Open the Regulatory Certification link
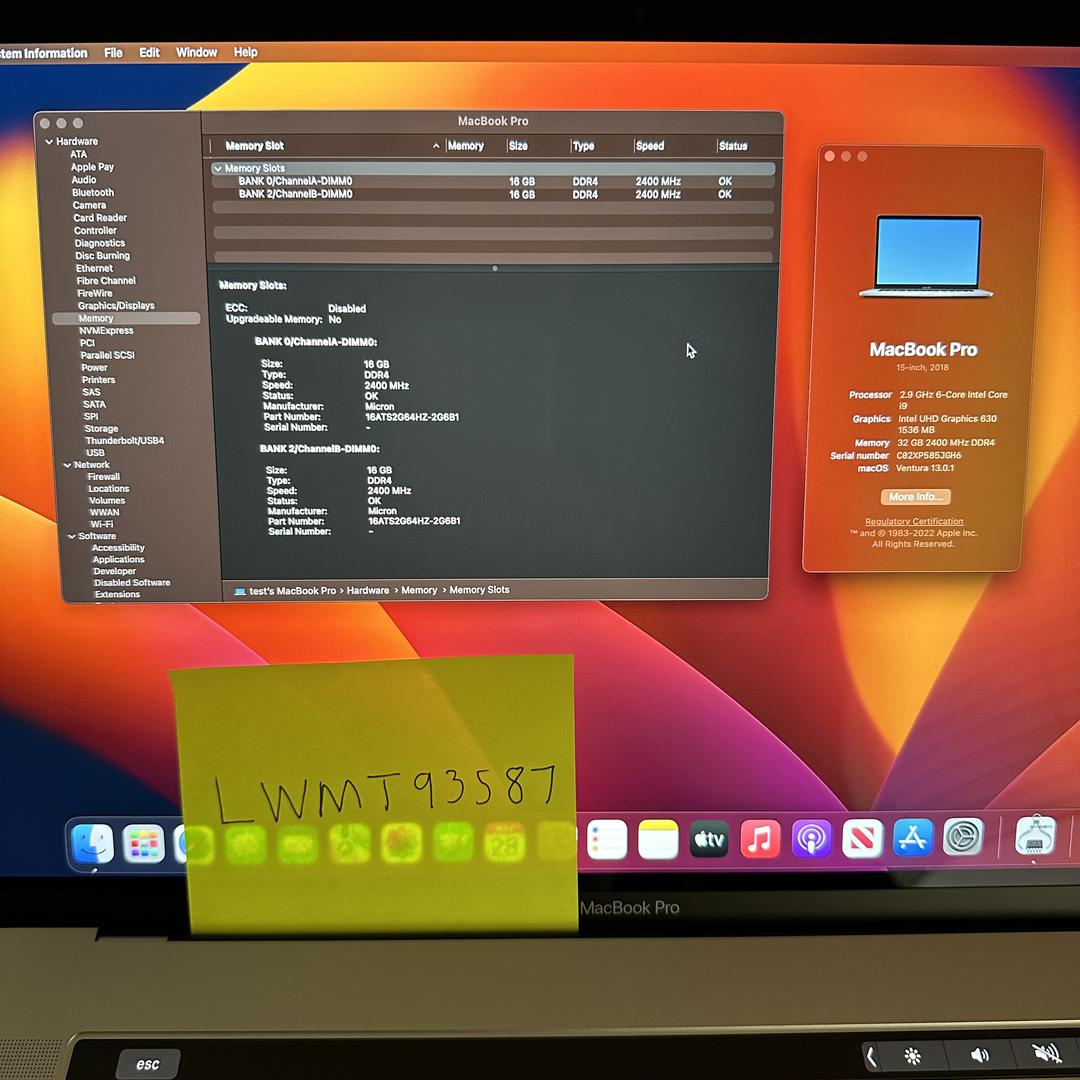 pos(914,521)
